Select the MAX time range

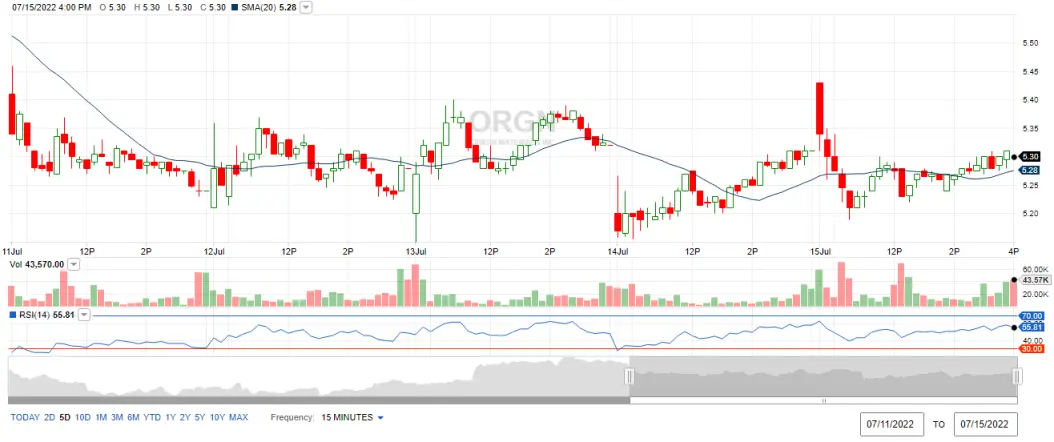point(239,417)
